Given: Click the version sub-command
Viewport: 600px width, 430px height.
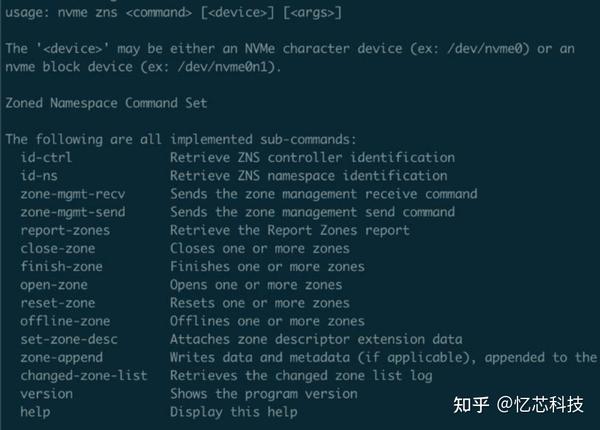Looking at the screenshot, I should pos(46,393).
